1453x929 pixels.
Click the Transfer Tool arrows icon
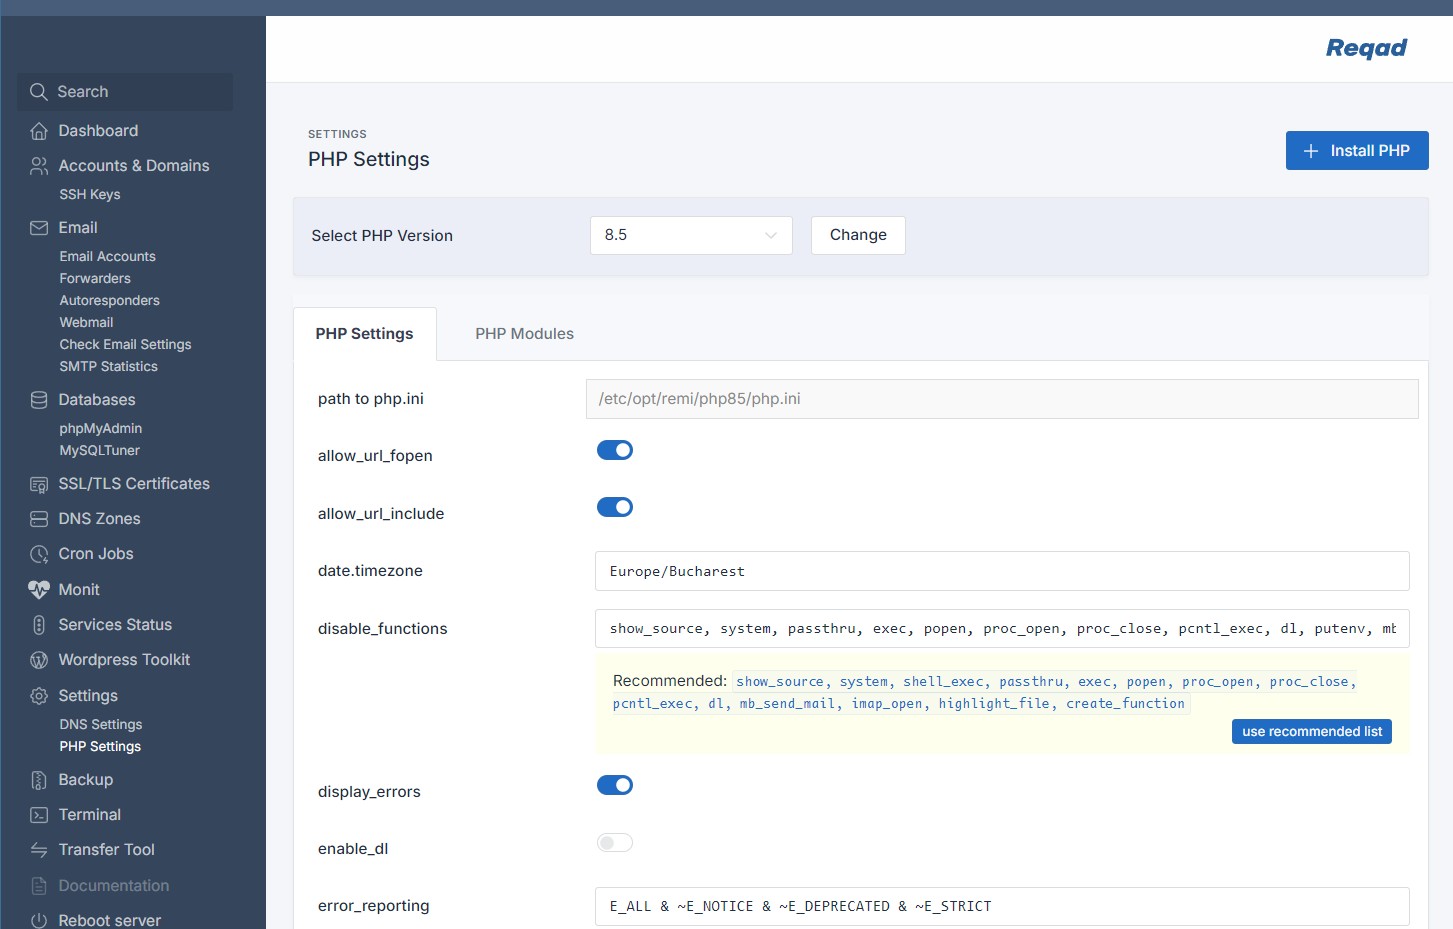(x=39, y=850)
